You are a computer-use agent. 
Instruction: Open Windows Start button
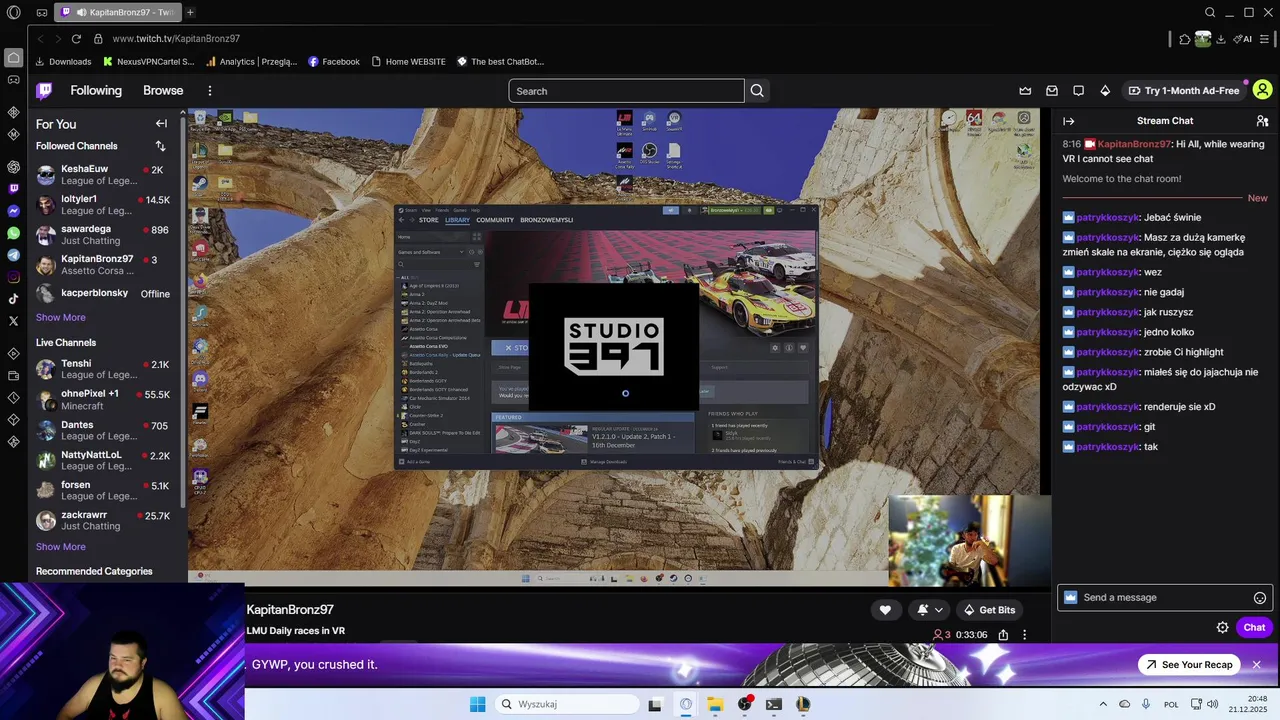478,704
